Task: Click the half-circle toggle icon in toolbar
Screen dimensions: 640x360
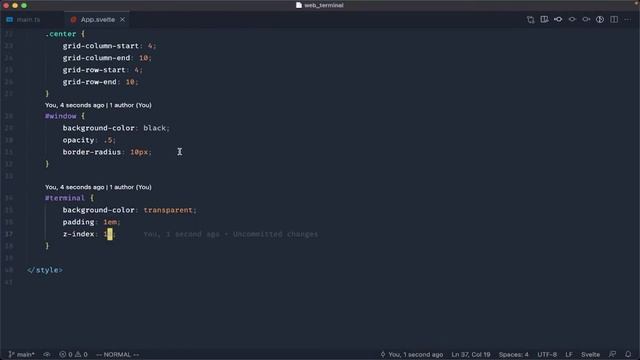Action: [600, 20]
